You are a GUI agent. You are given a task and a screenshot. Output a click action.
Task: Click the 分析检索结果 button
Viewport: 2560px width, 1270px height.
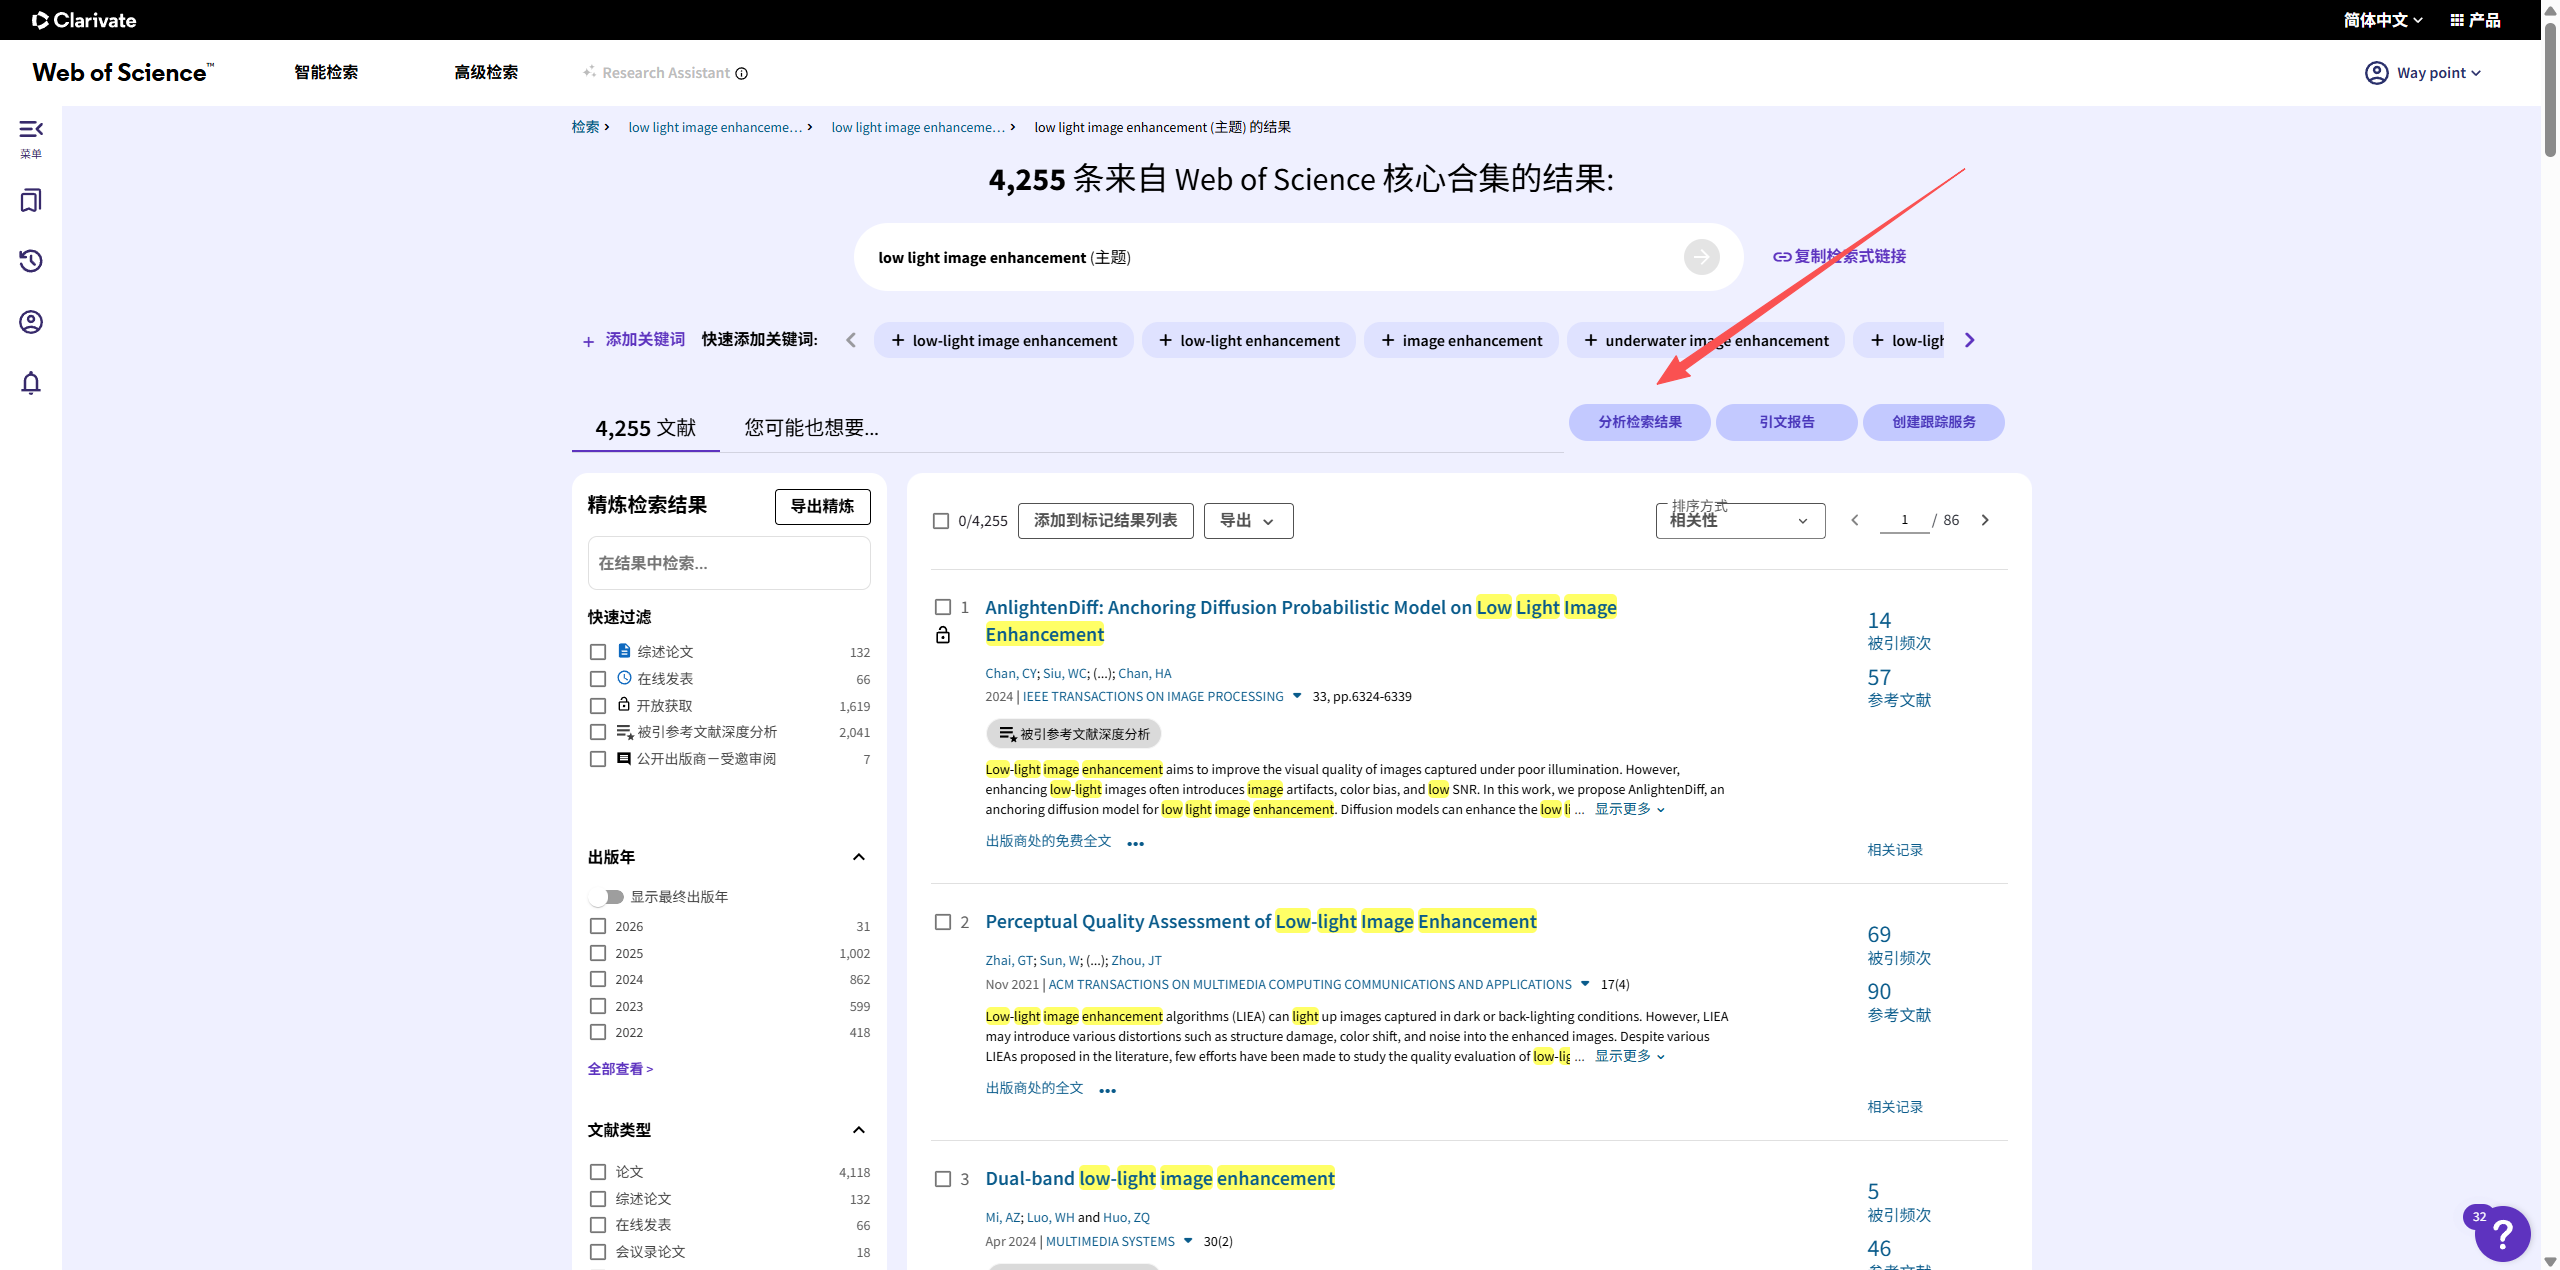[1639, 422]
